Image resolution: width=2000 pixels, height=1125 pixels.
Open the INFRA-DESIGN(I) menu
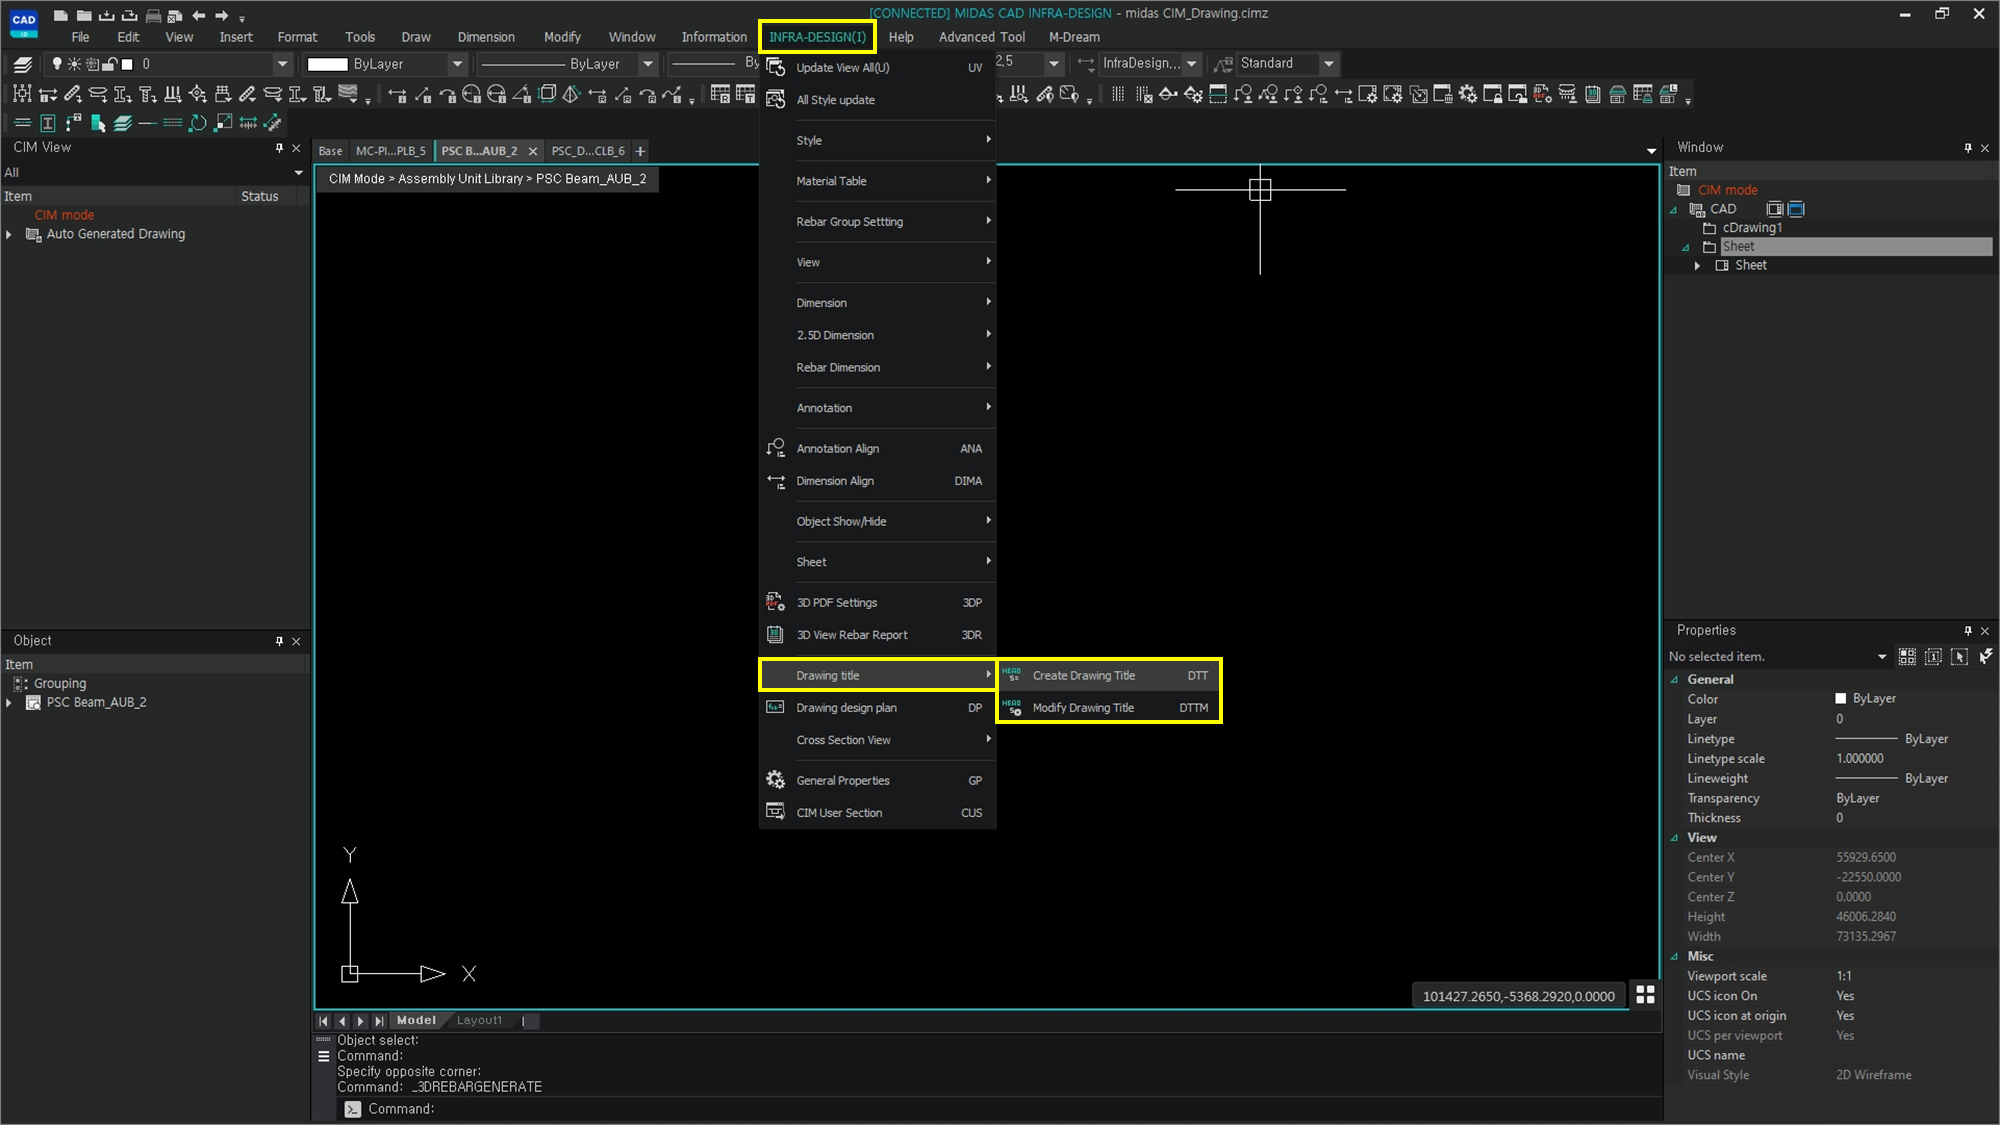click(817, 37)
